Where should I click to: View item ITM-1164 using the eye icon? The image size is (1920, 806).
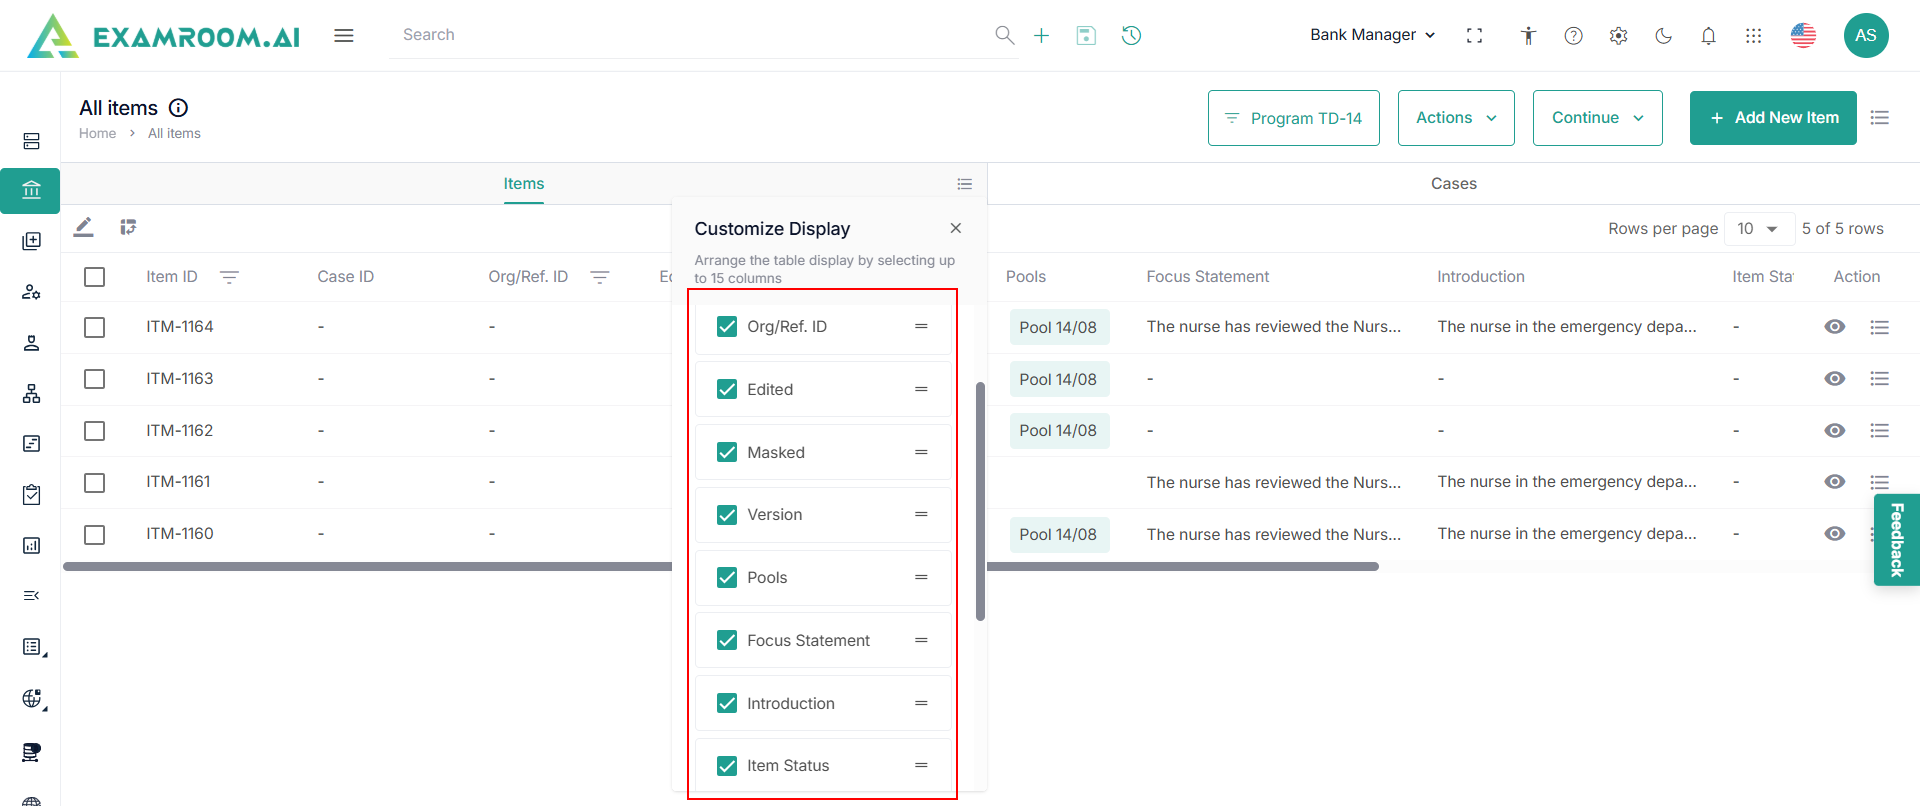(x=1834, y=327)
